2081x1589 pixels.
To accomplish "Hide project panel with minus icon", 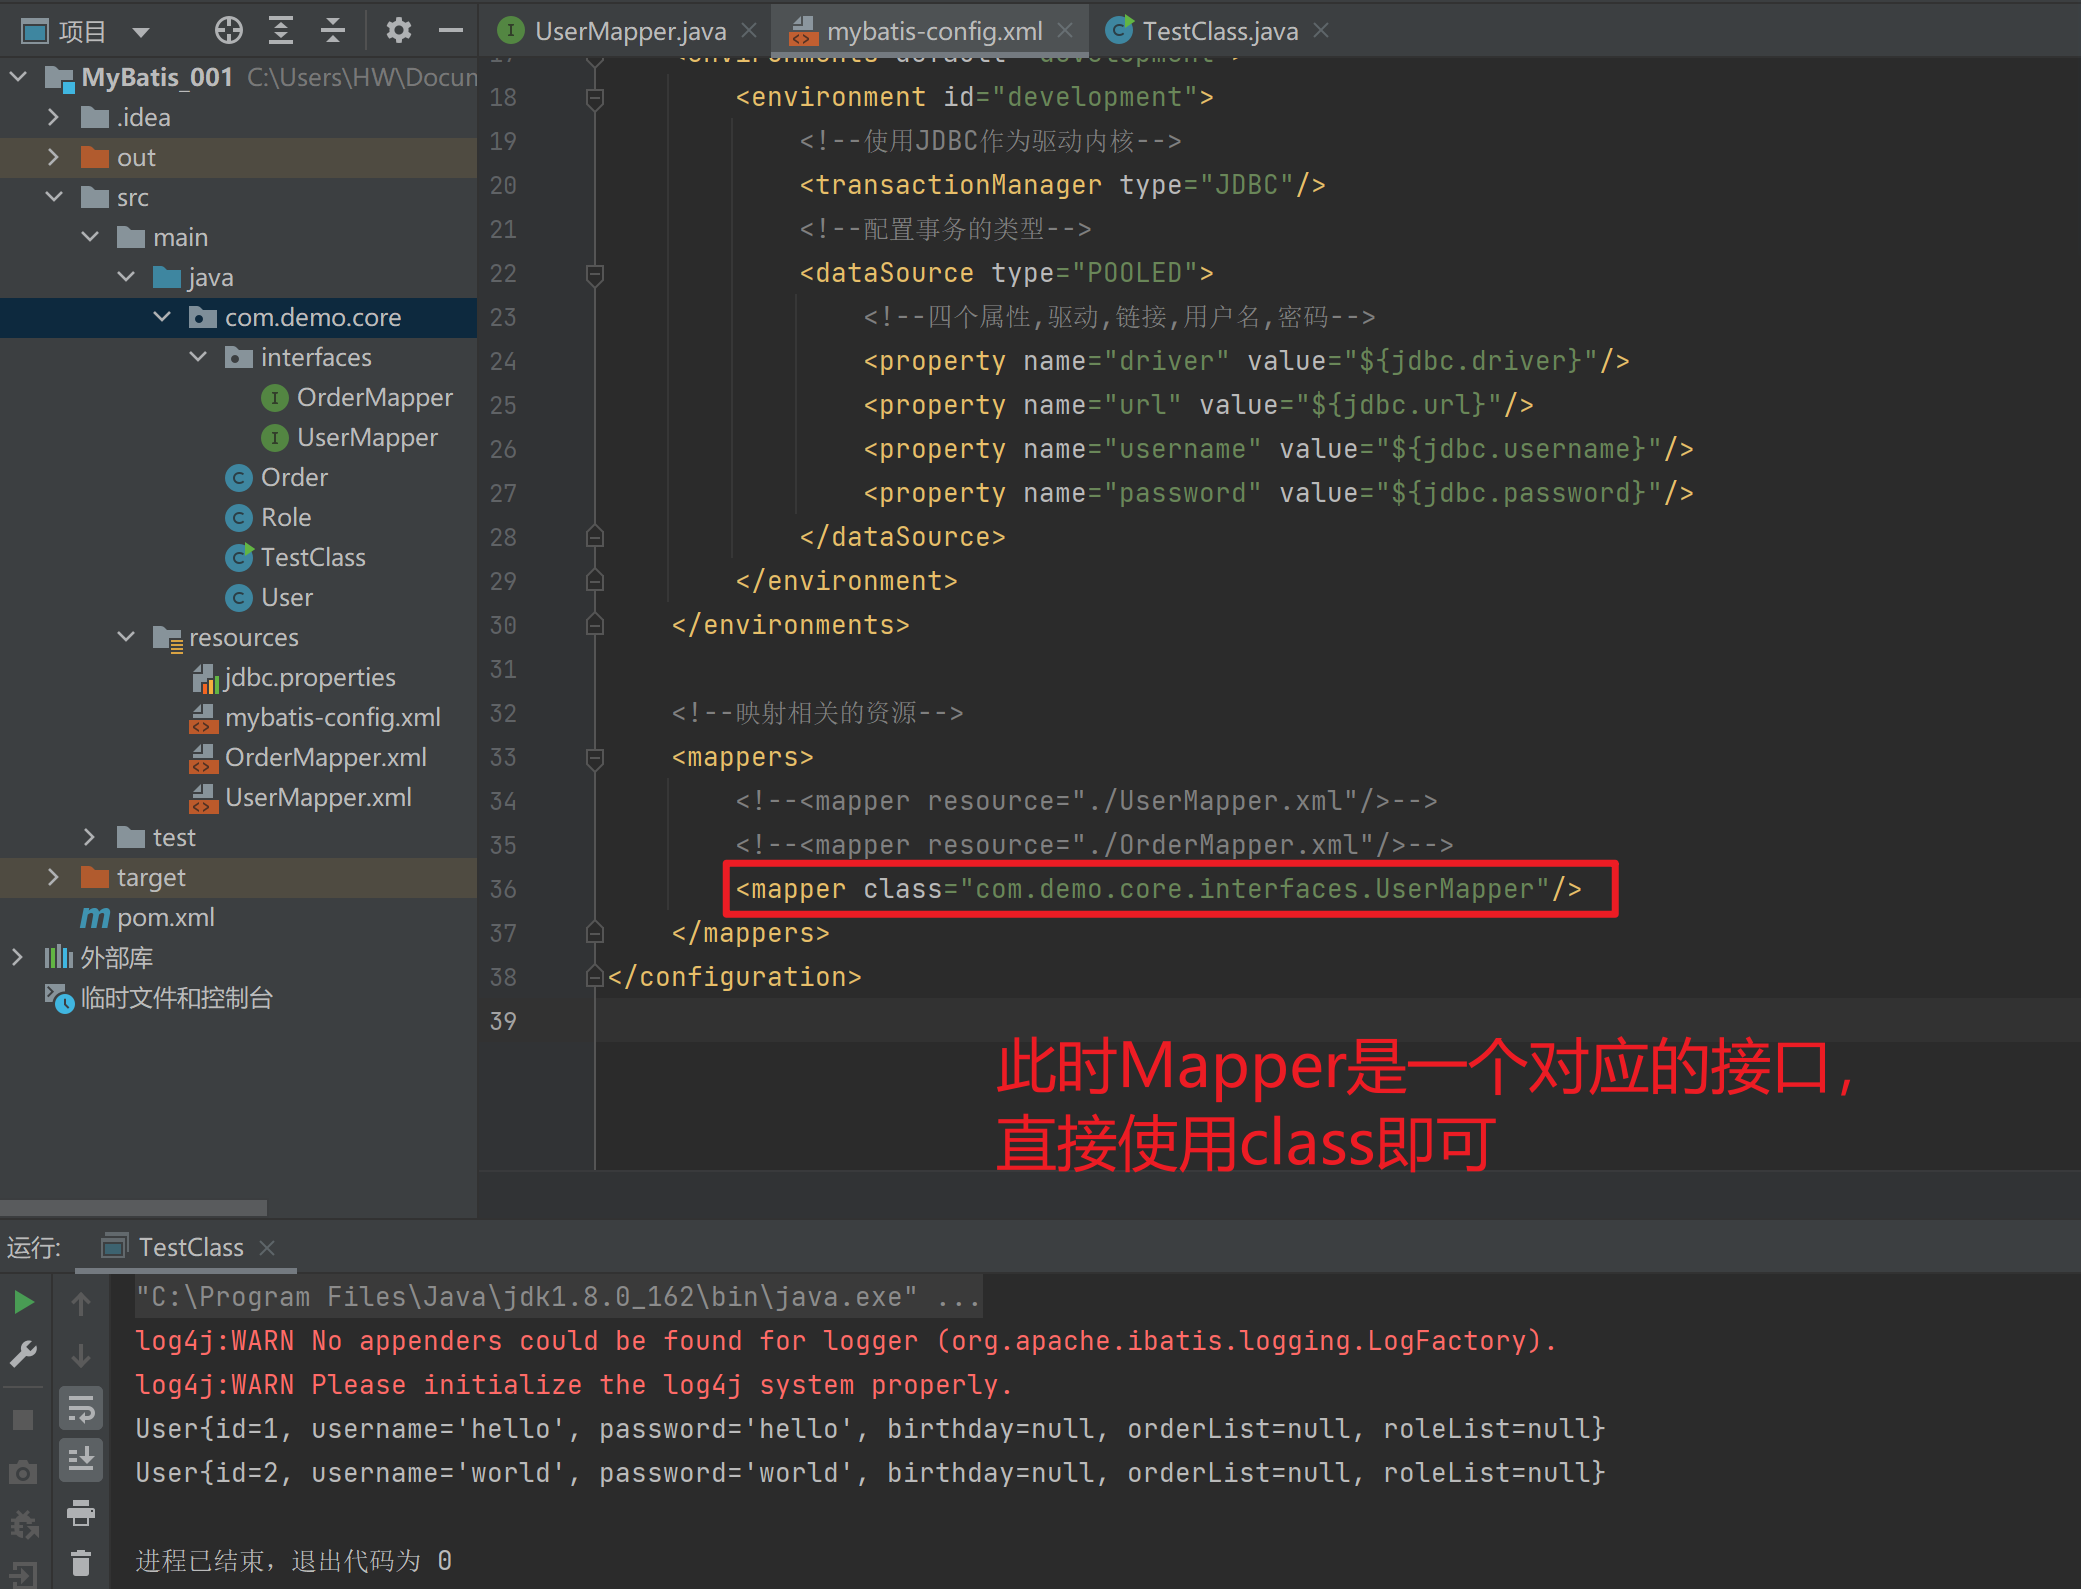I will click(451, 31).
